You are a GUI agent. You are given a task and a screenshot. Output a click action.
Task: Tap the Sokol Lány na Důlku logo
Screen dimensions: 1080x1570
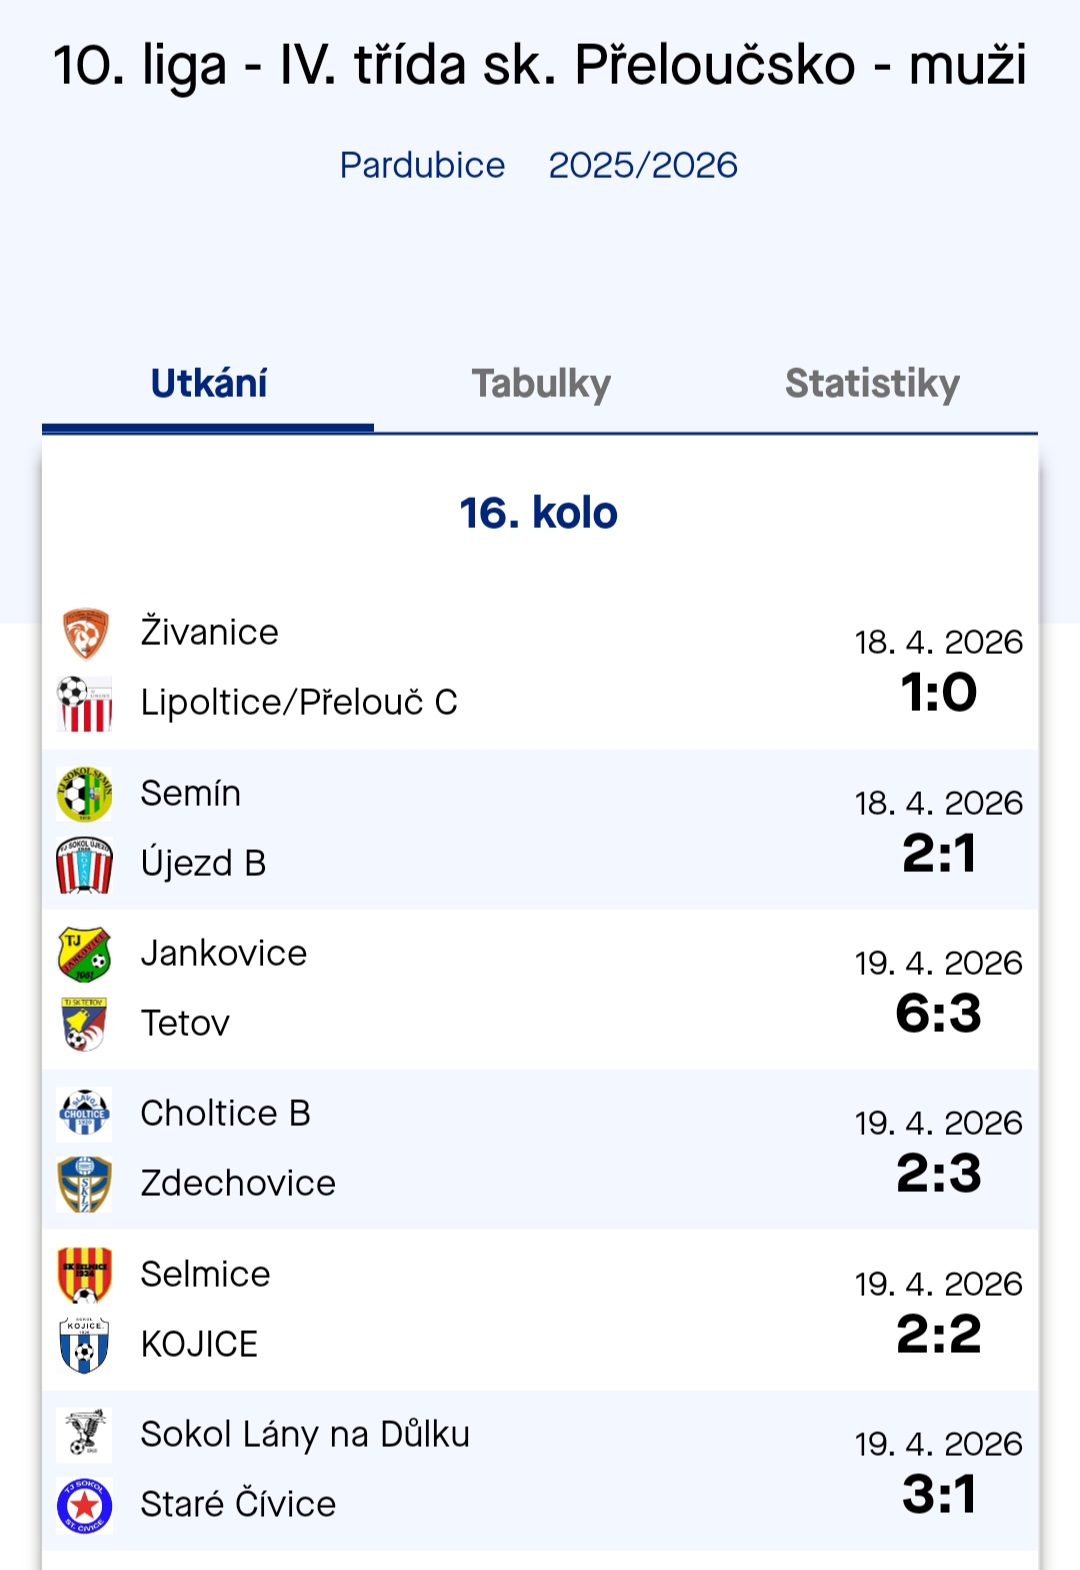(85, 1435)
